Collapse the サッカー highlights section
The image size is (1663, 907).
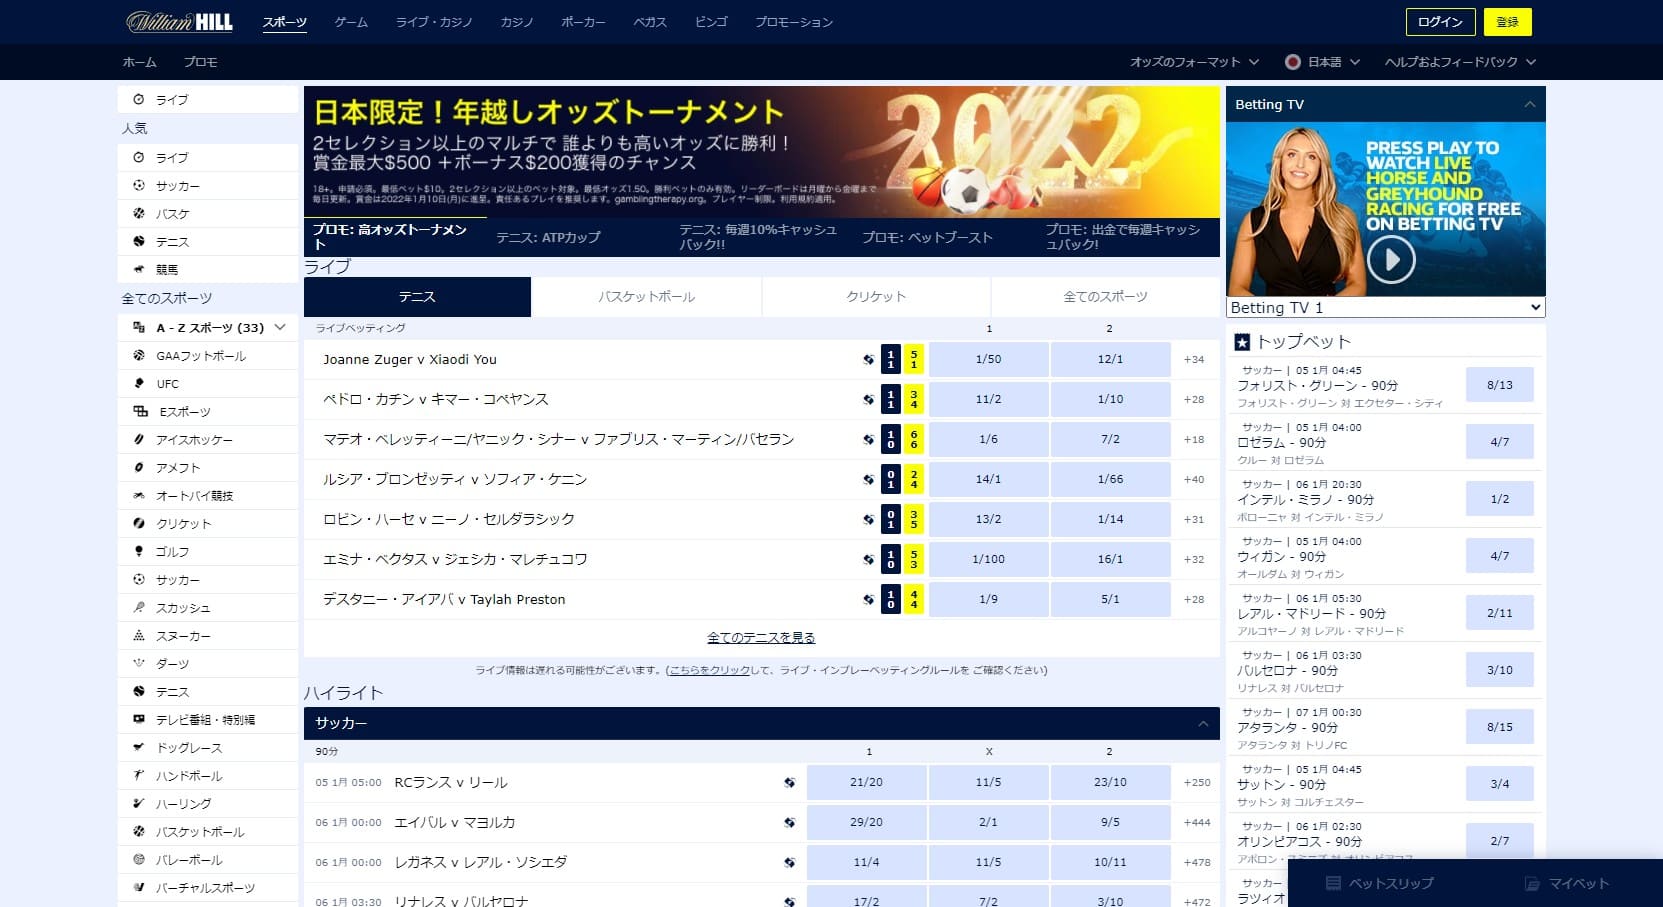(x=1202, y=723)
